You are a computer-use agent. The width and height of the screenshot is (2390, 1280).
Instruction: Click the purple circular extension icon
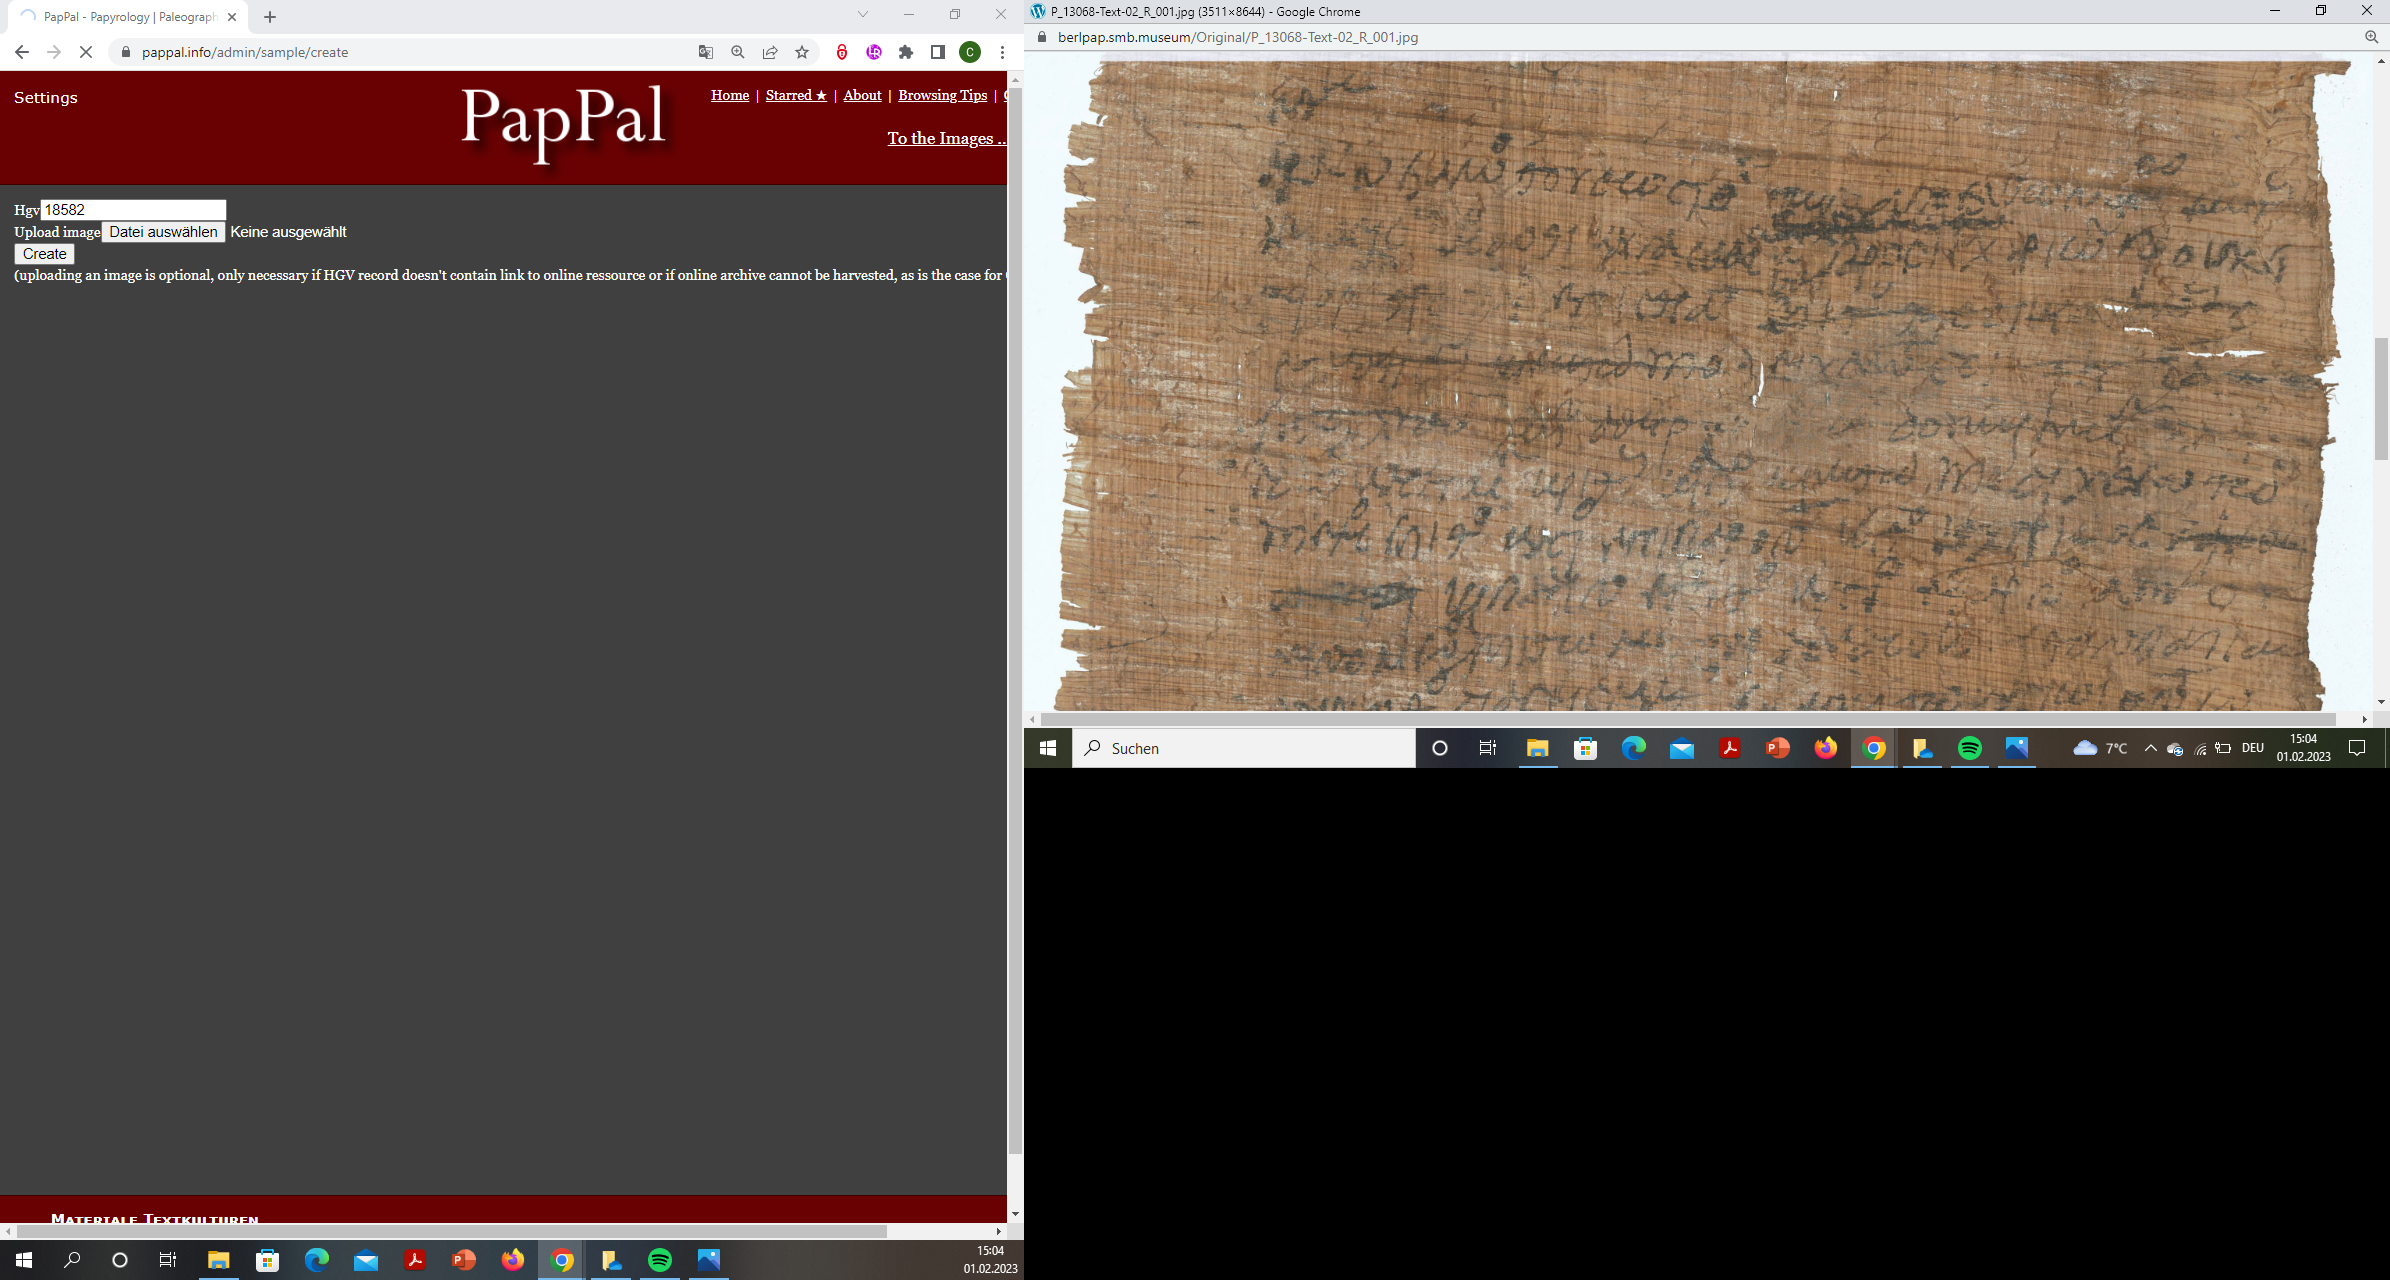tap(874, 52)
